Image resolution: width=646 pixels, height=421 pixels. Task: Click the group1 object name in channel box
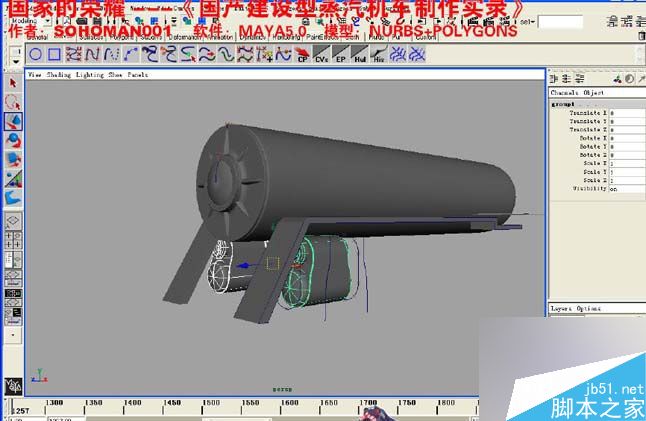[x=563, y=104]
